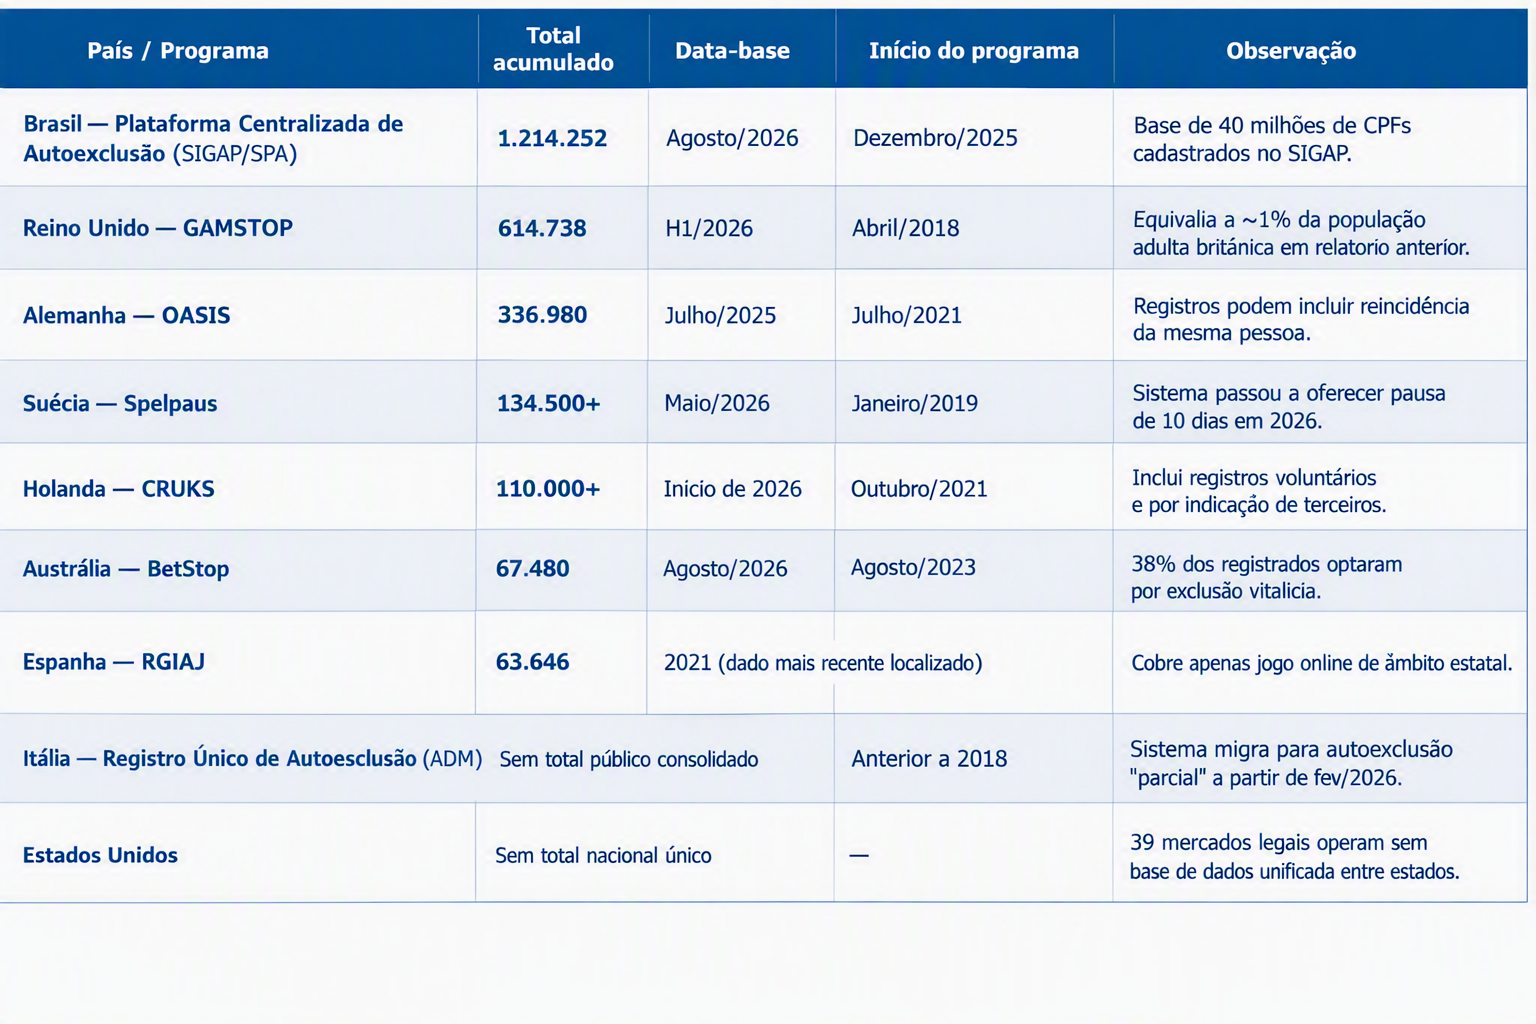Select '2021 (dado mais recente localizado)' cell
The height and width of the screenshot is (1024, 1536).
pos(823,663)
